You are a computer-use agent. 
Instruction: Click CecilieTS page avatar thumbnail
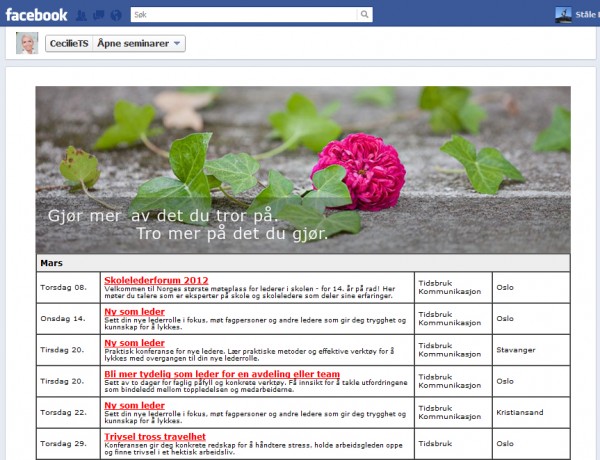pyautogui.click(x=28, y=43)
